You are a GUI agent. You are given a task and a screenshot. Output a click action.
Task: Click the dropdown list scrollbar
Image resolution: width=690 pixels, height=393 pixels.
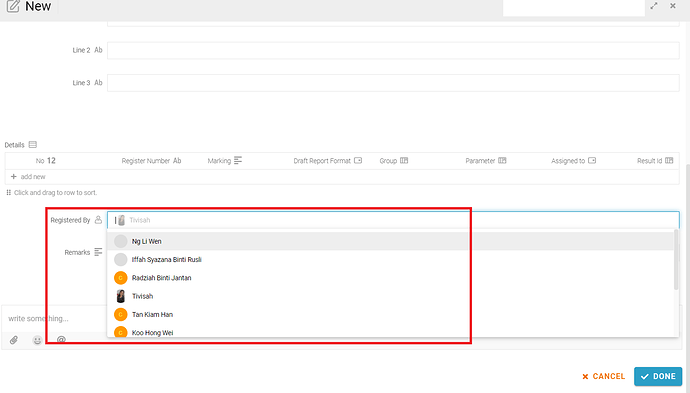(x=676, y=260)
